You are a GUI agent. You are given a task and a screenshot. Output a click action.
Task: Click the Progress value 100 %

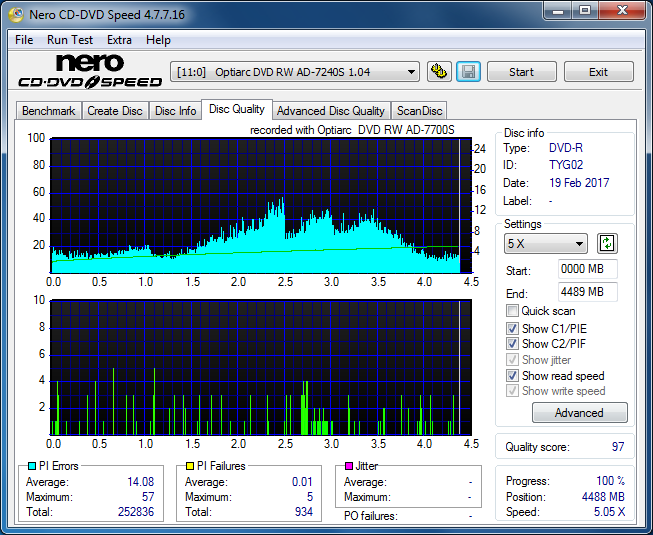tap(611, 481)
